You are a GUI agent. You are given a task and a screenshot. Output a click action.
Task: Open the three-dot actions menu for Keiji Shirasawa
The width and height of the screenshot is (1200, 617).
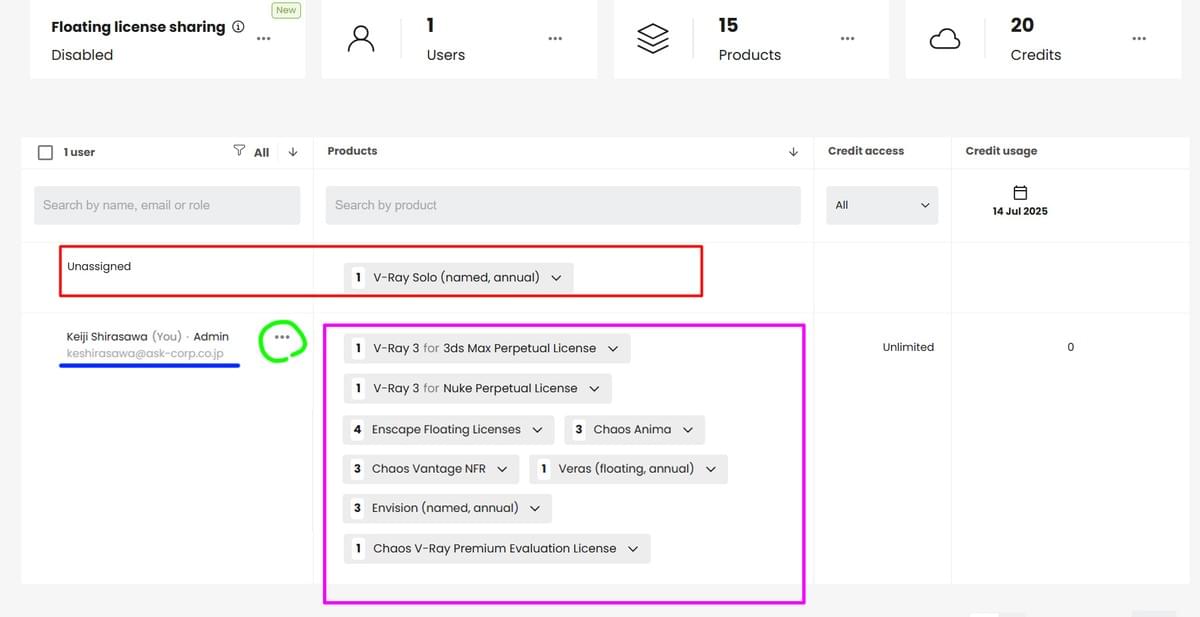coord(282,337)
